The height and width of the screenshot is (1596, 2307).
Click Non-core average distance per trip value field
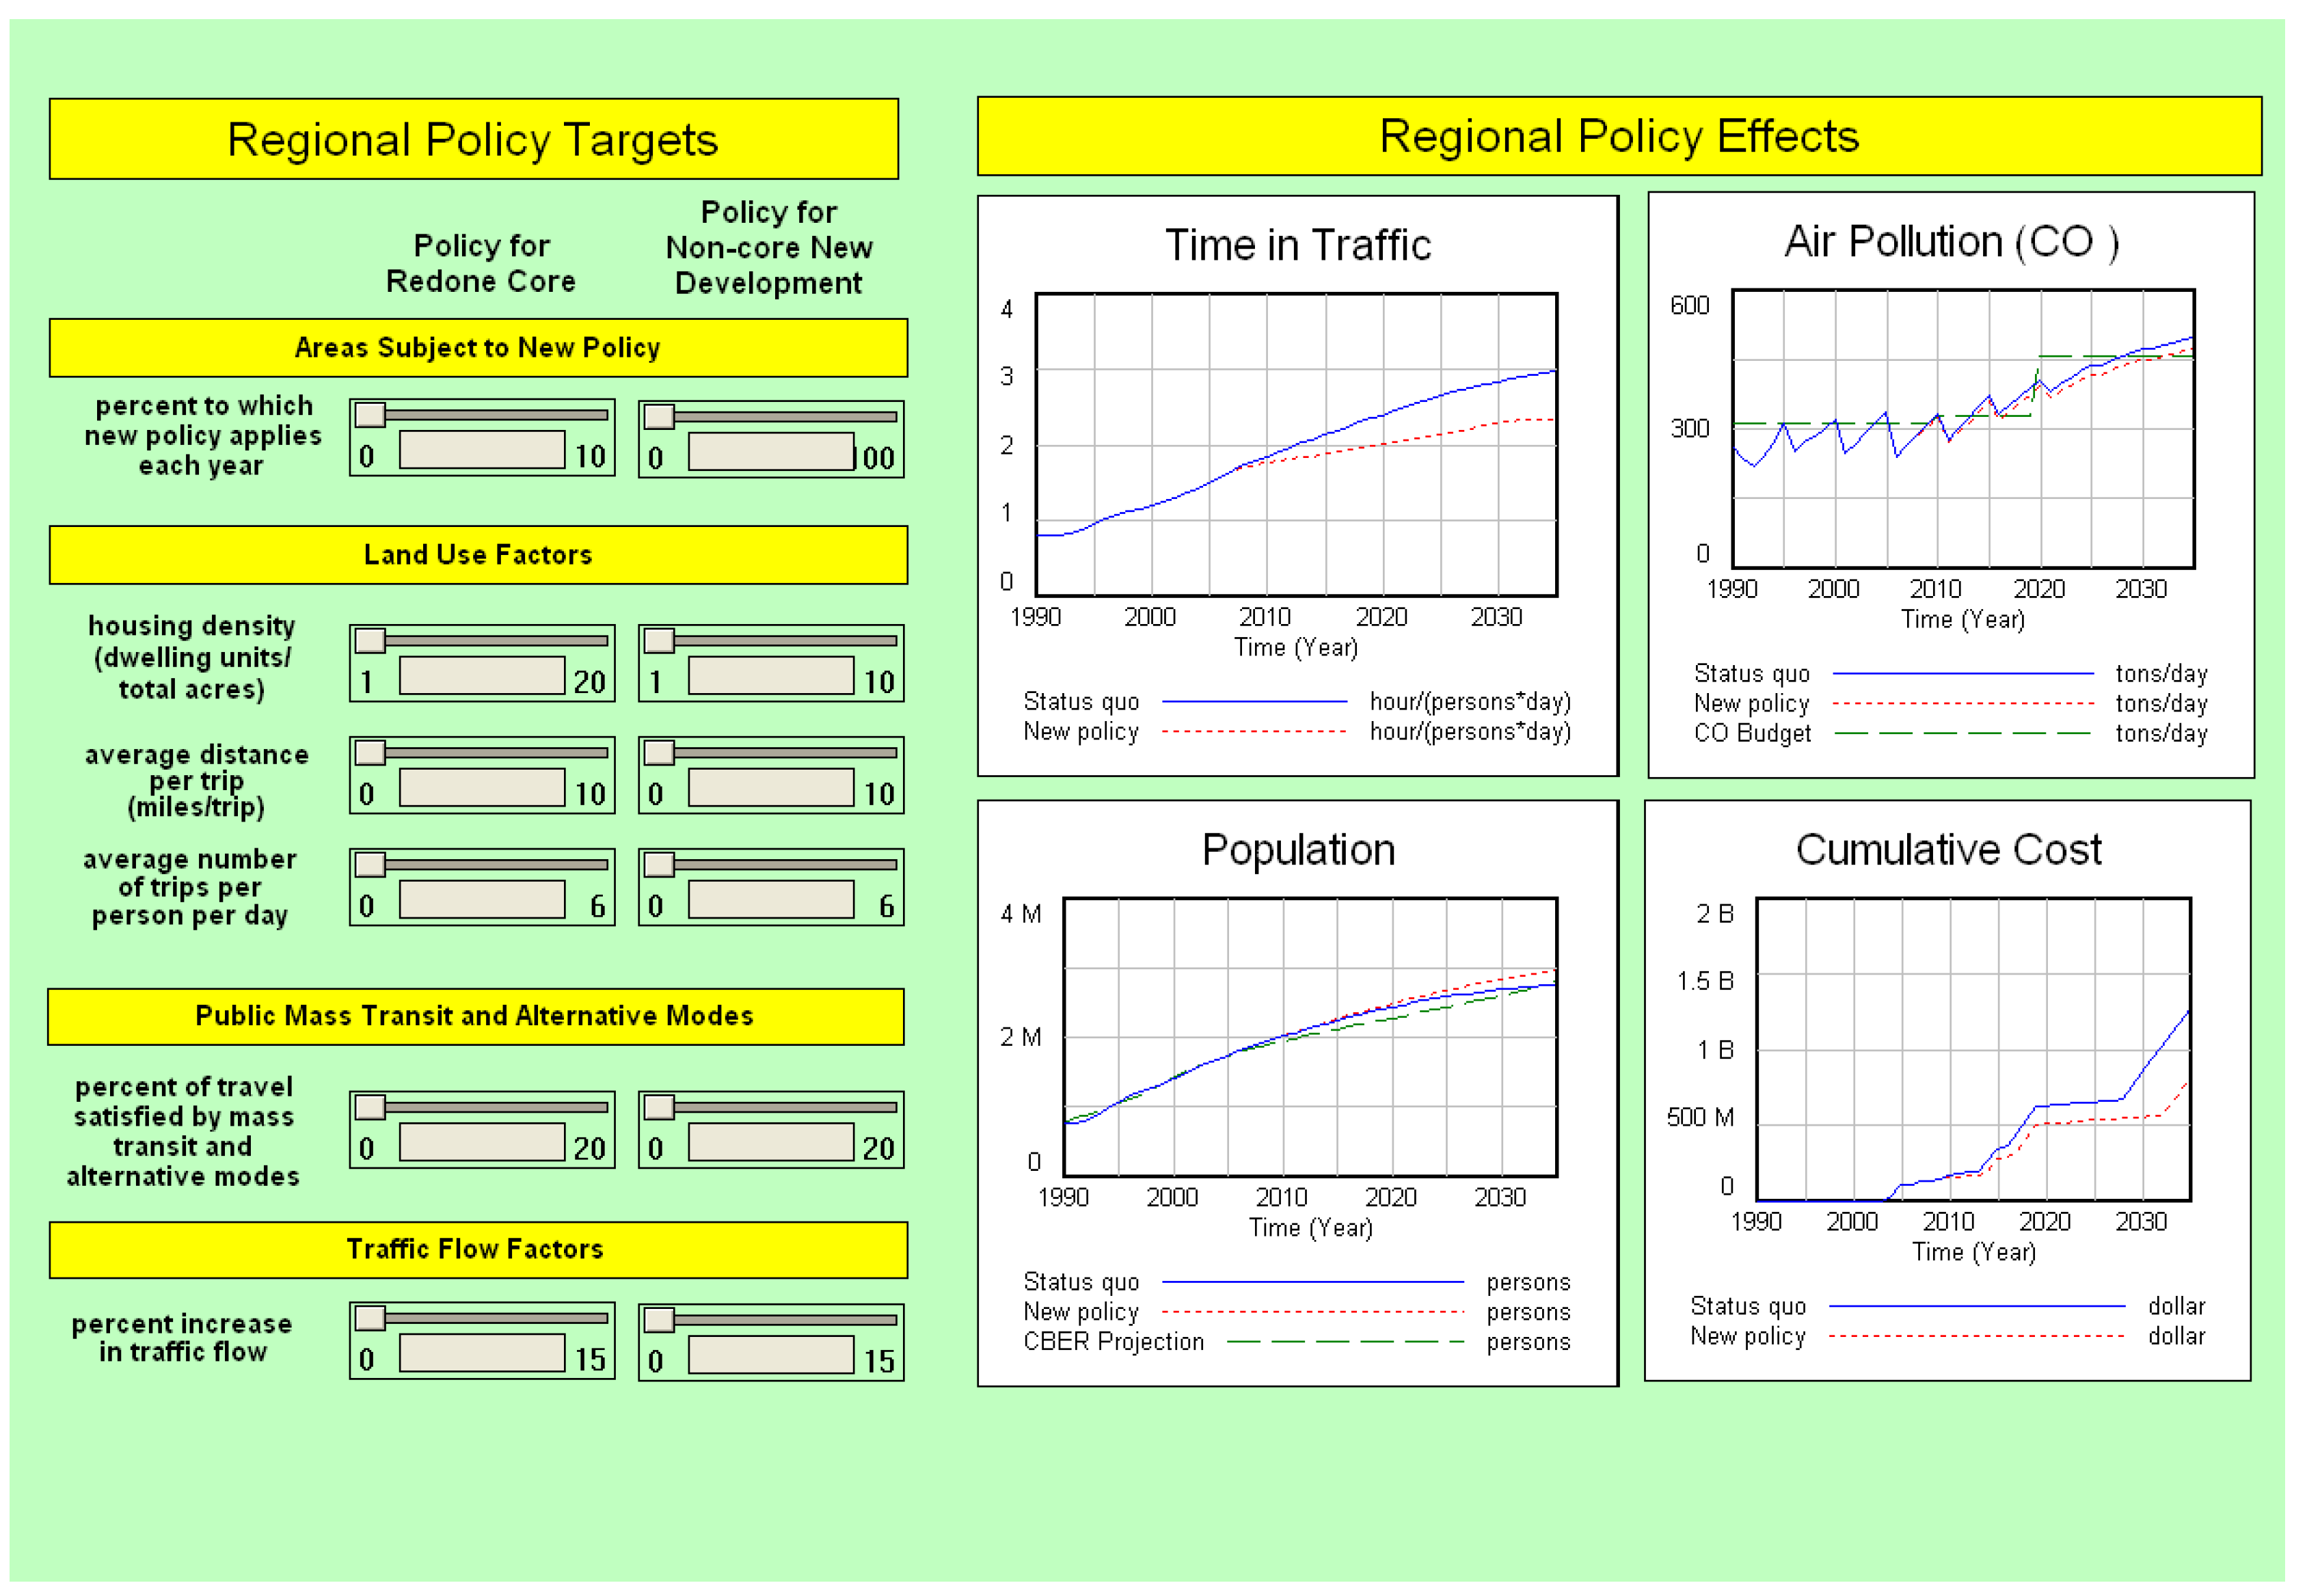point(771,788)
